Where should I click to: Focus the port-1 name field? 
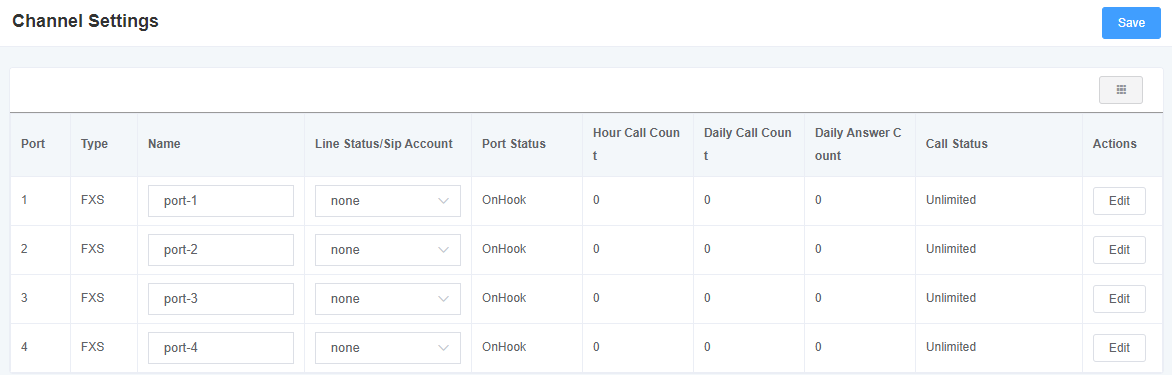220,201
